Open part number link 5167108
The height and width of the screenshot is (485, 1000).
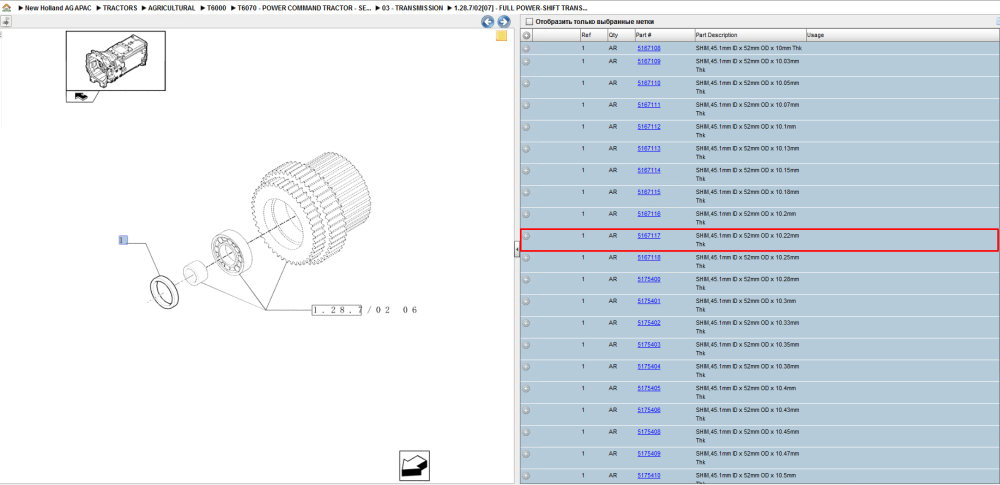click(x=649, y=48)
